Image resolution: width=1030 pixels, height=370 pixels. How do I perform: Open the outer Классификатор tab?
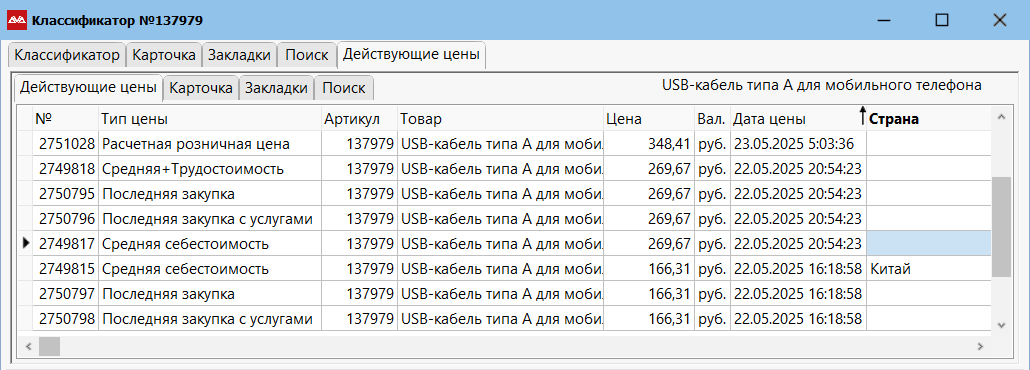[x=67, y=55]
